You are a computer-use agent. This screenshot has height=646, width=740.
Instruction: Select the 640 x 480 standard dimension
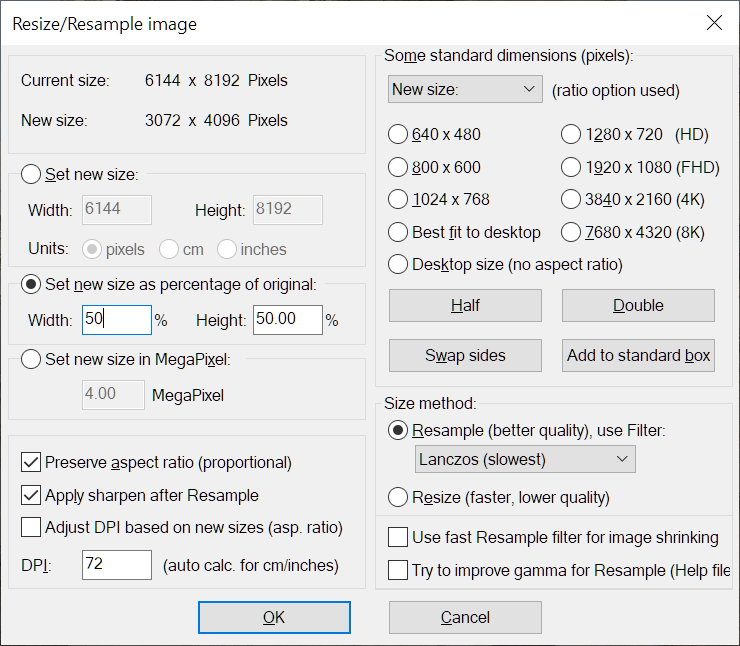[398, 134]
